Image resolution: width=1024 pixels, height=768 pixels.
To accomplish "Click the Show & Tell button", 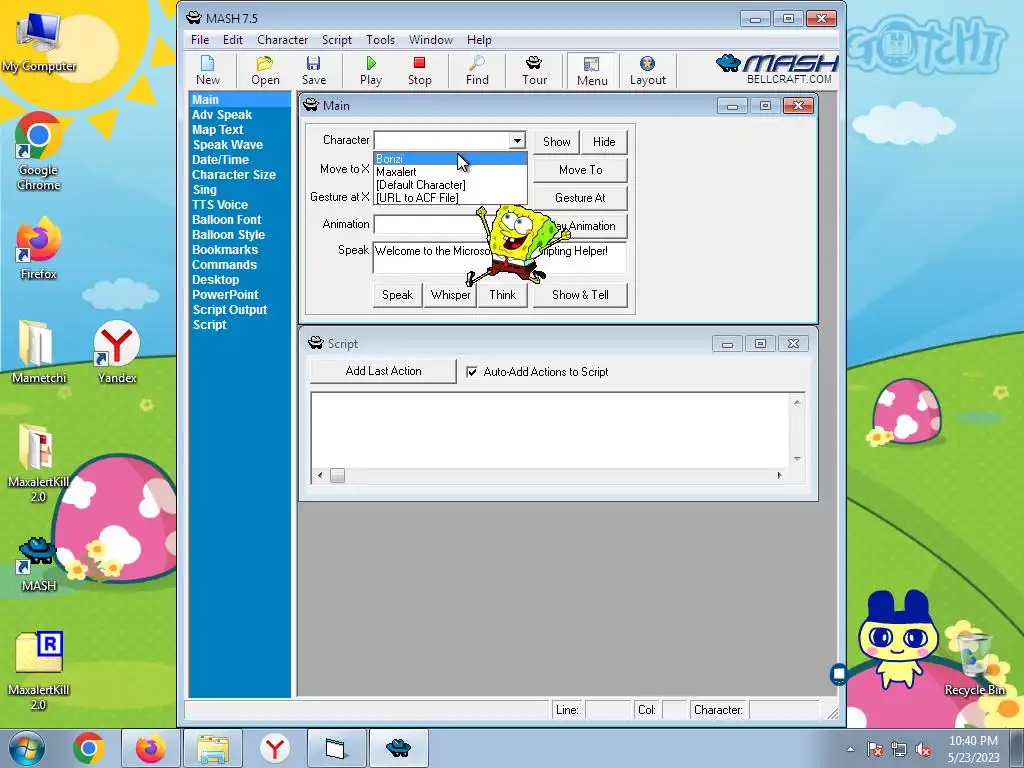I will pos(581,295).
